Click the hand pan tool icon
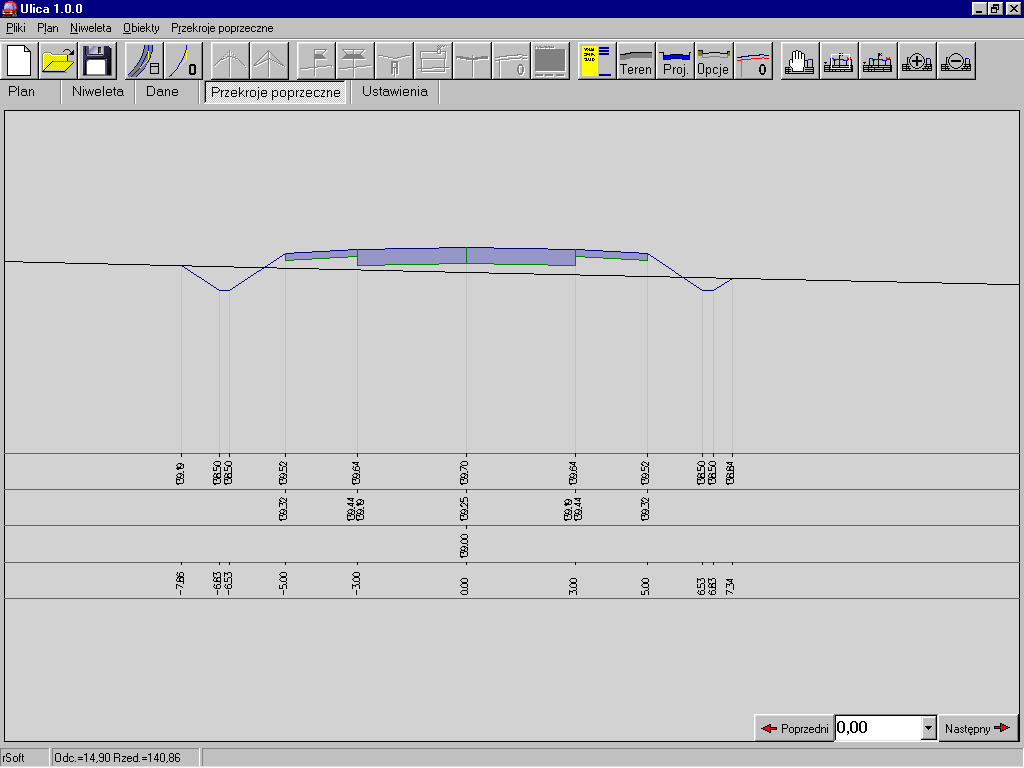 click(799, 61)
